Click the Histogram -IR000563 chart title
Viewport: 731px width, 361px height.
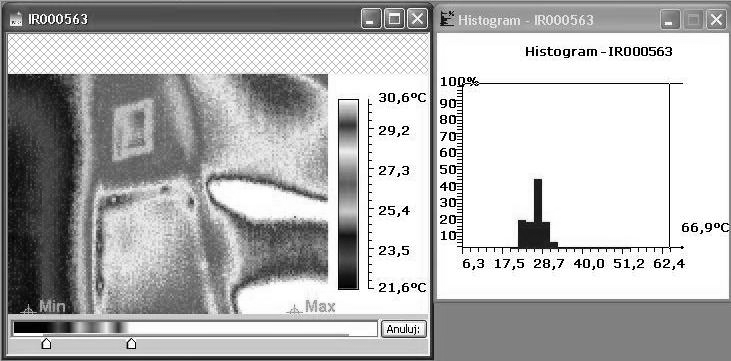599,52
